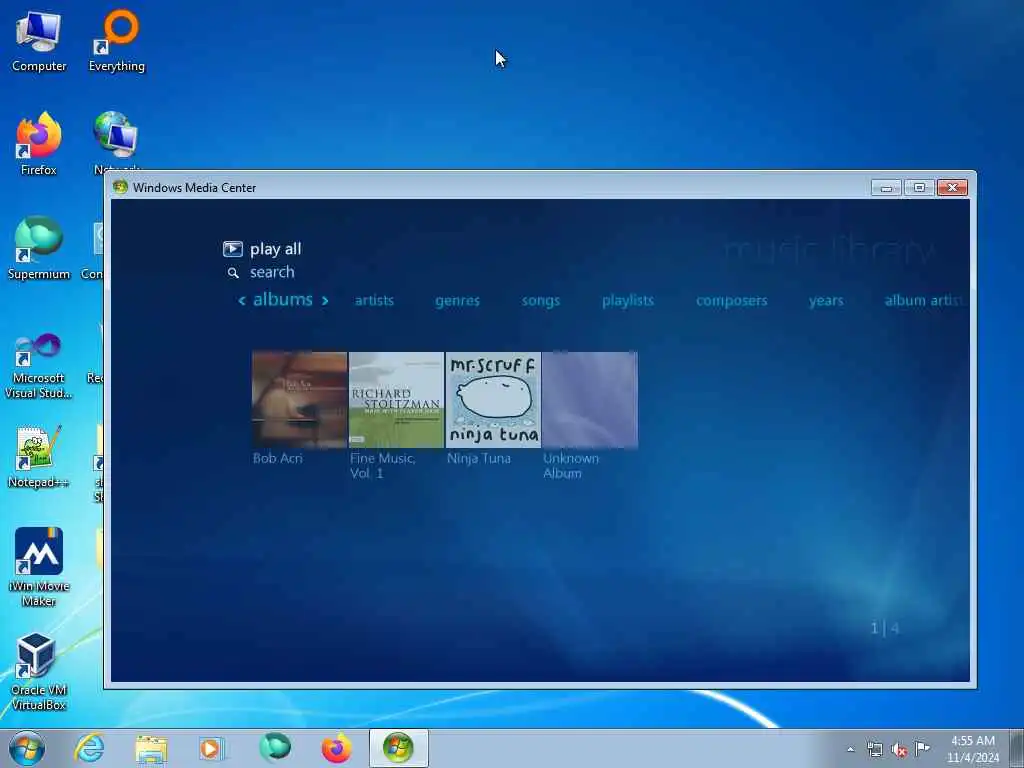Image resolution: width=1024 pixels, height=768 pixels.
Task: Open the Everything desktop shortcut
Action: (x=117, y=41)
